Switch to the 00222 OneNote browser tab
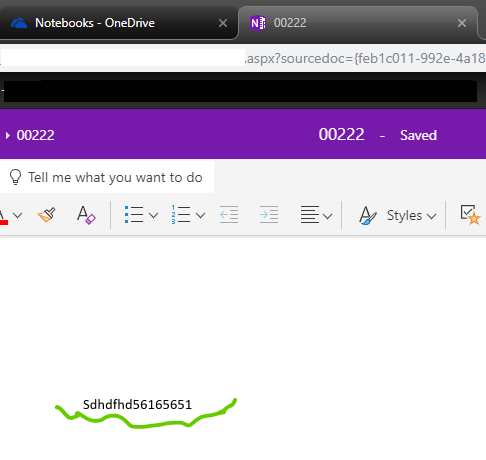The image size is (486, 460). (x=358, y=23)
